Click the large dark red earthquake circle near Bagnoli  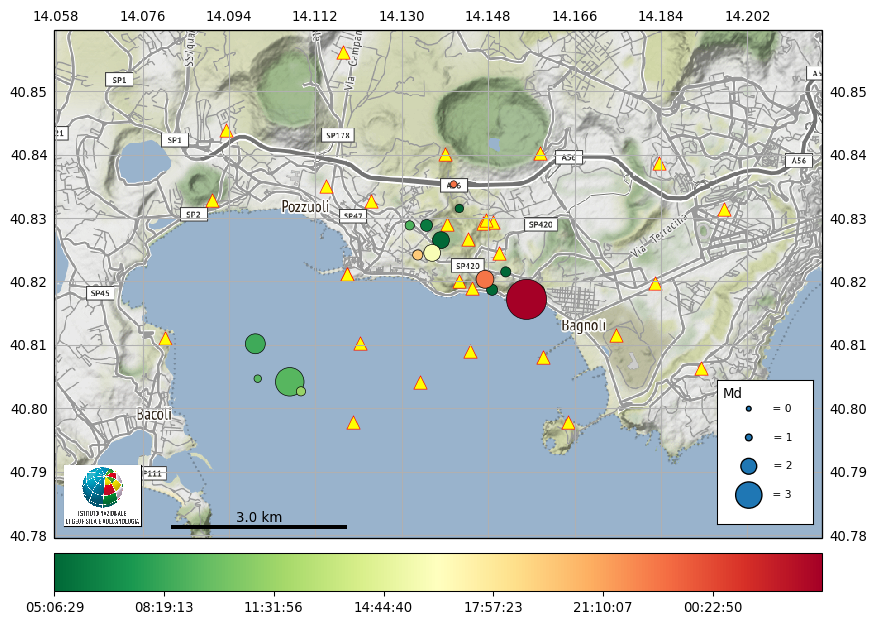[x=526, y=299]
